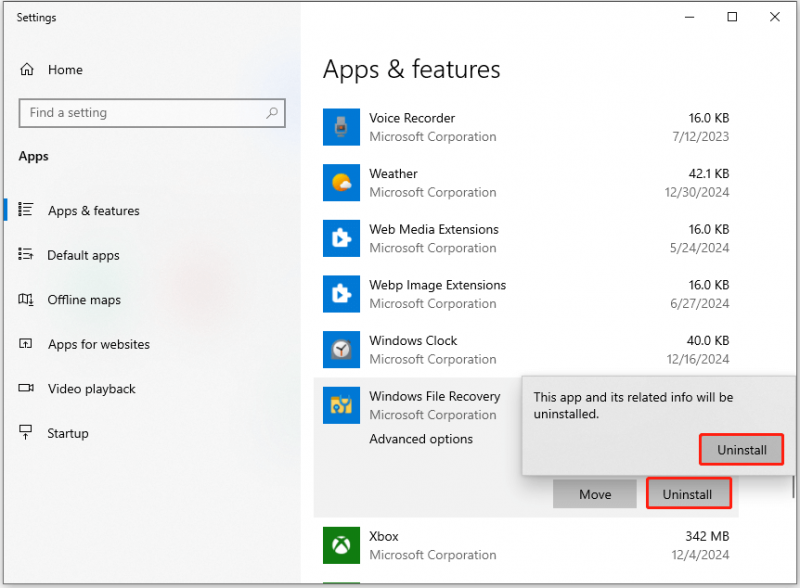Click the Web Media Extensions app icon
The width and height of the screenshot is (800, 588).
341,238
